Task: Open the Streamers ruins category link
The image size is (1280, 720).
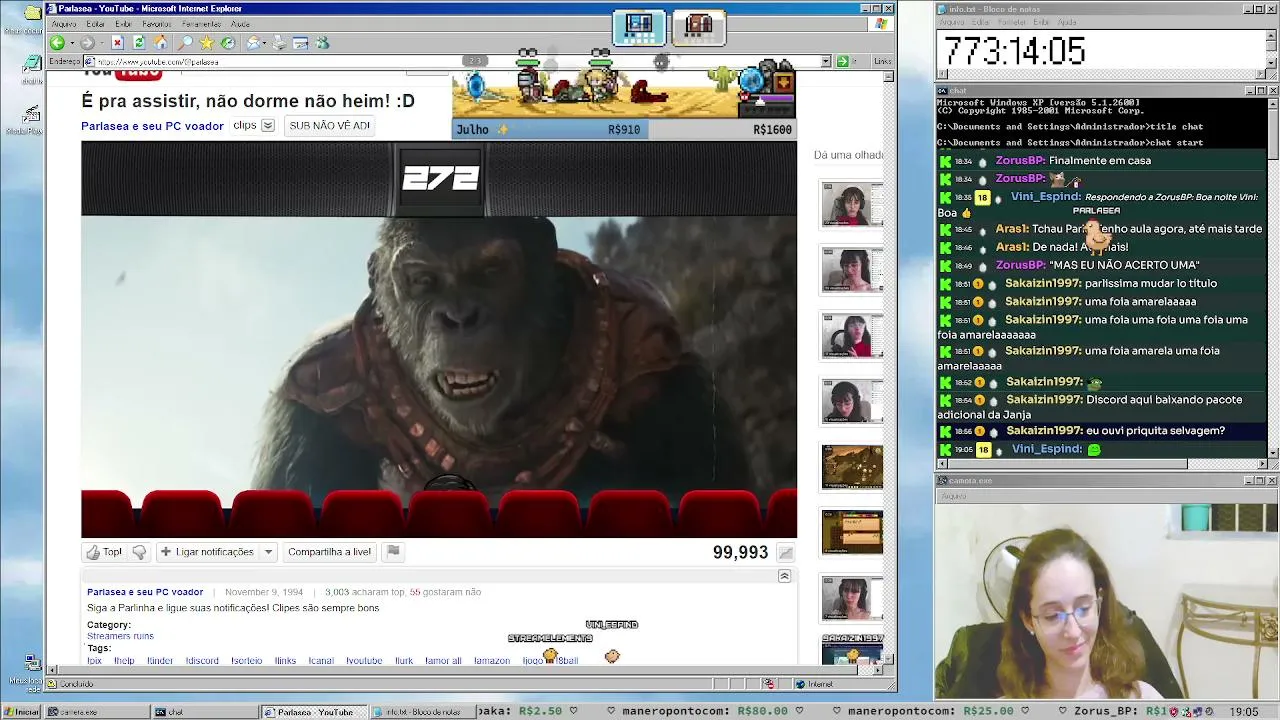Action: coord(120,636)
